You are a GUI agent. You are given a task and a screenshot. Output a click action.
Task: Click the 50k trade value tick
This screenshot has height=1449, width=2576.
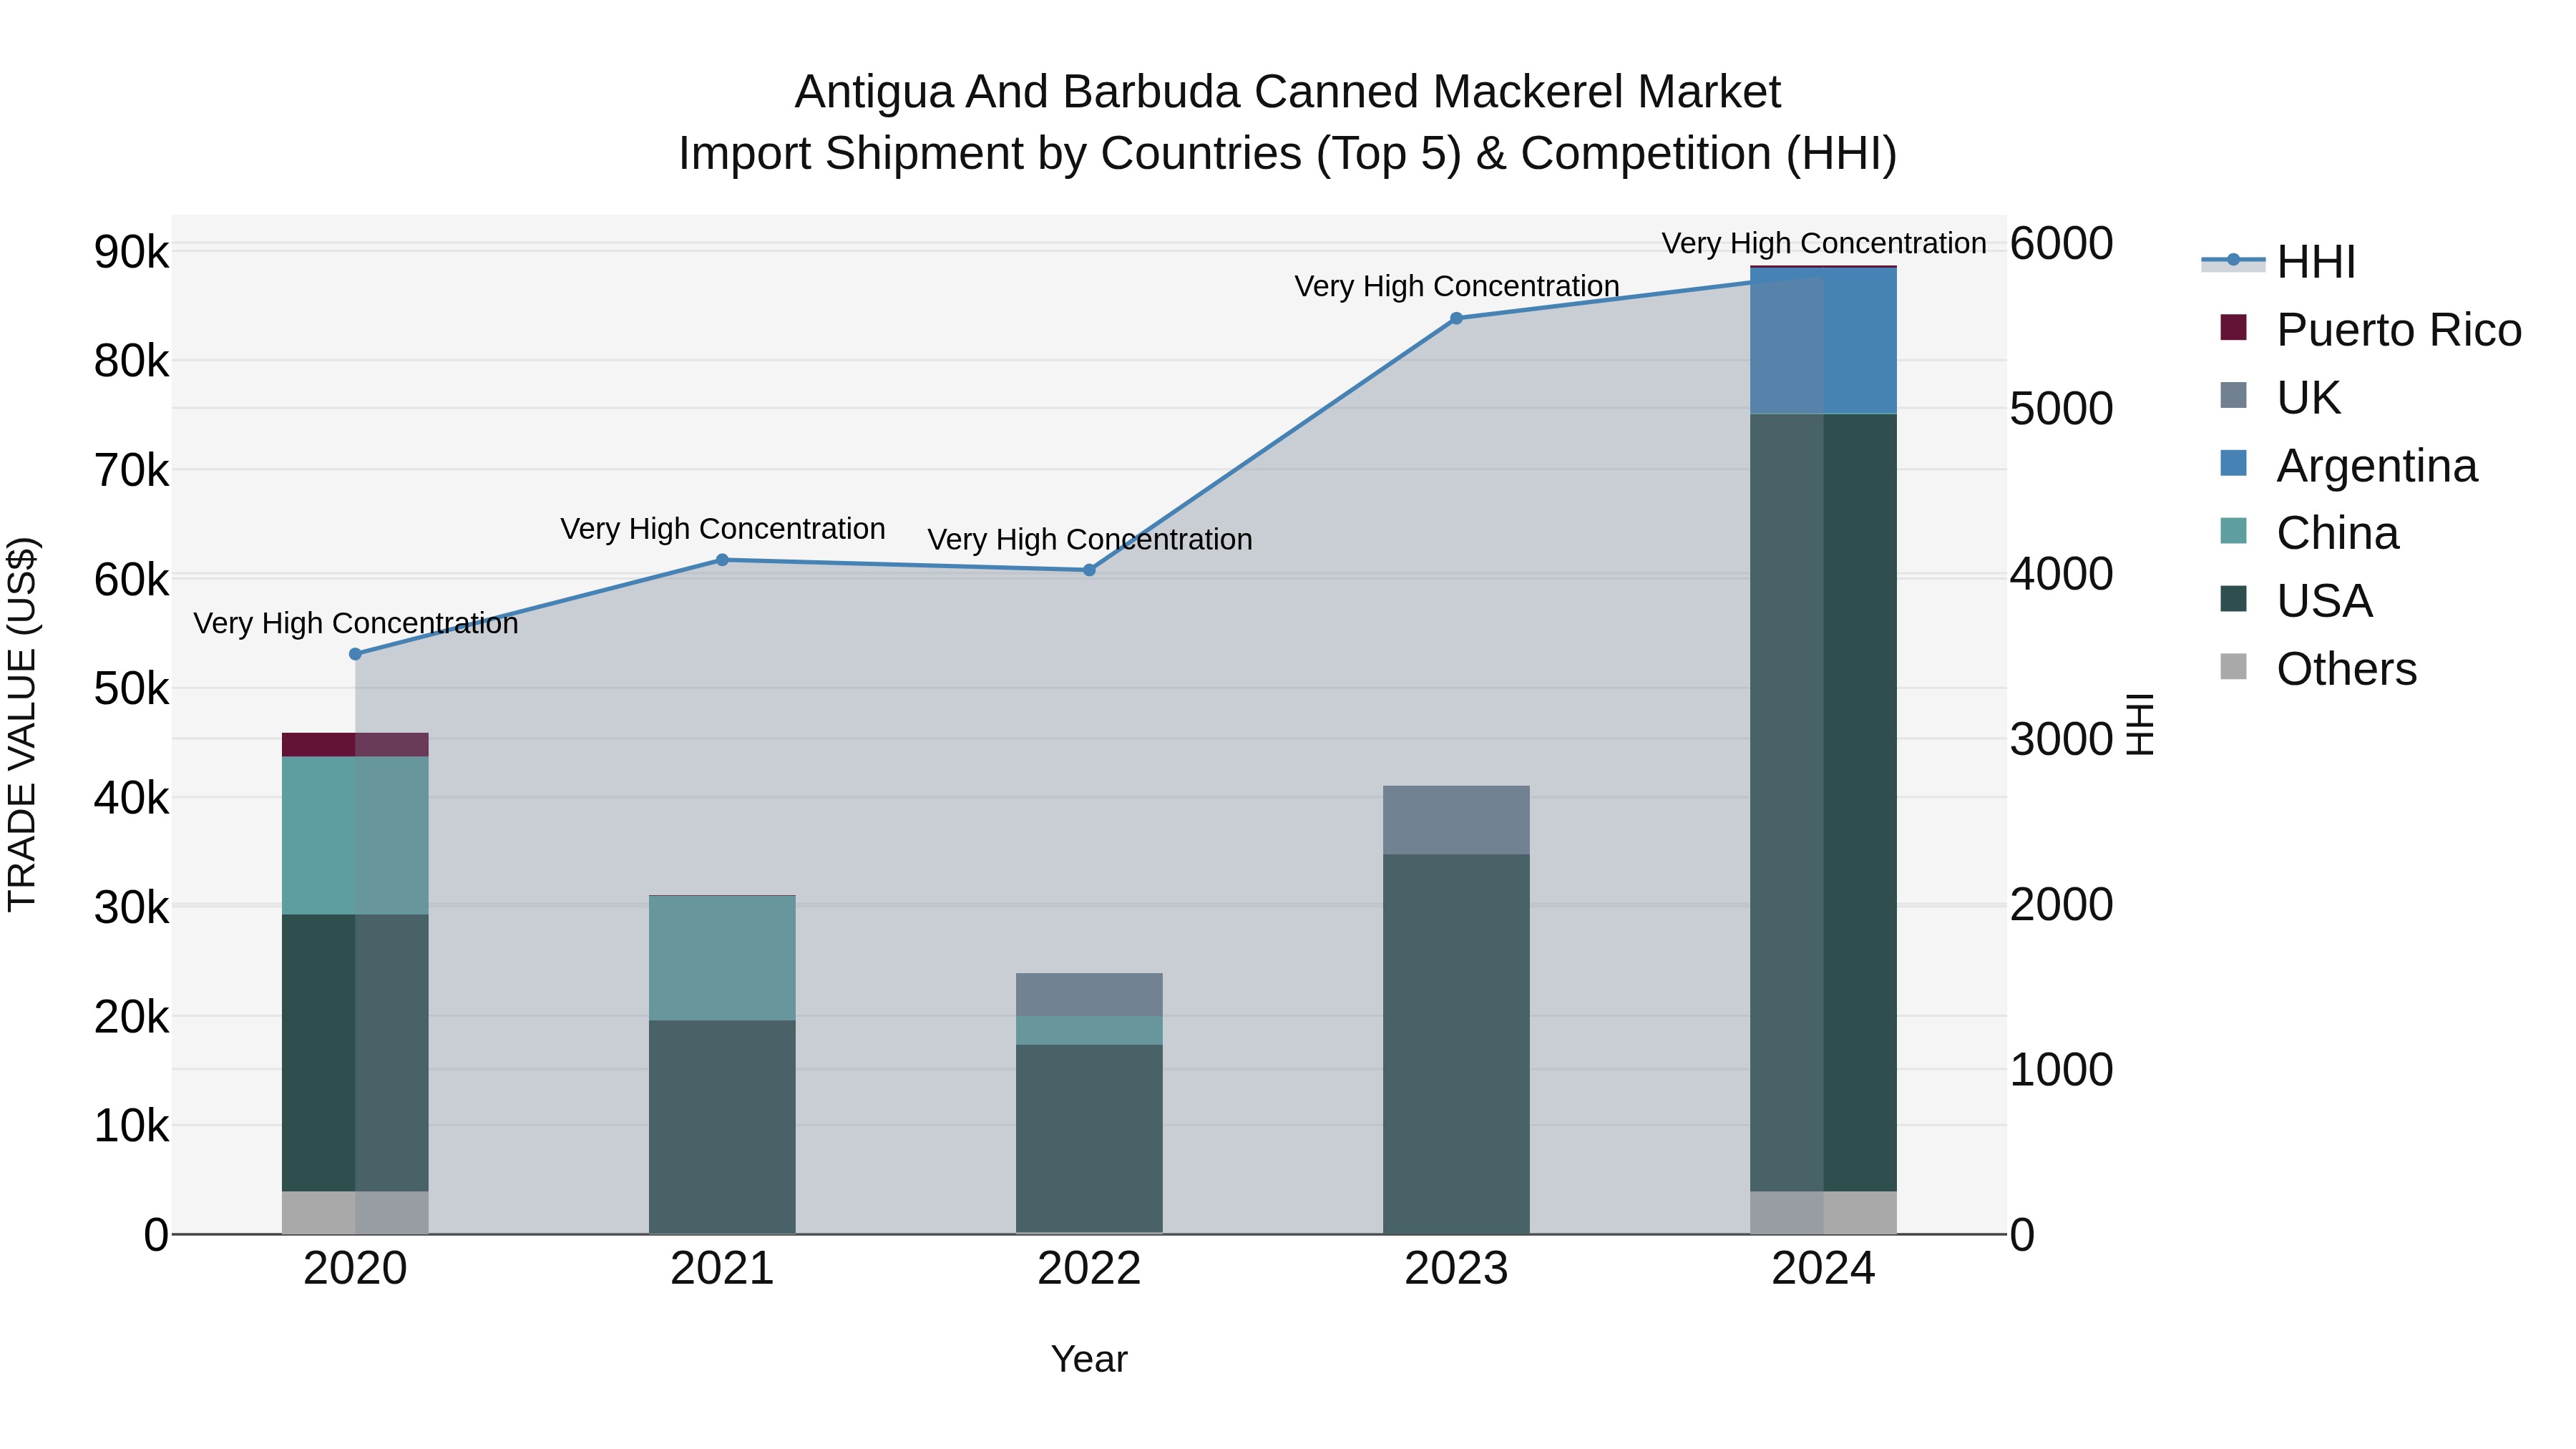(132, 689)
